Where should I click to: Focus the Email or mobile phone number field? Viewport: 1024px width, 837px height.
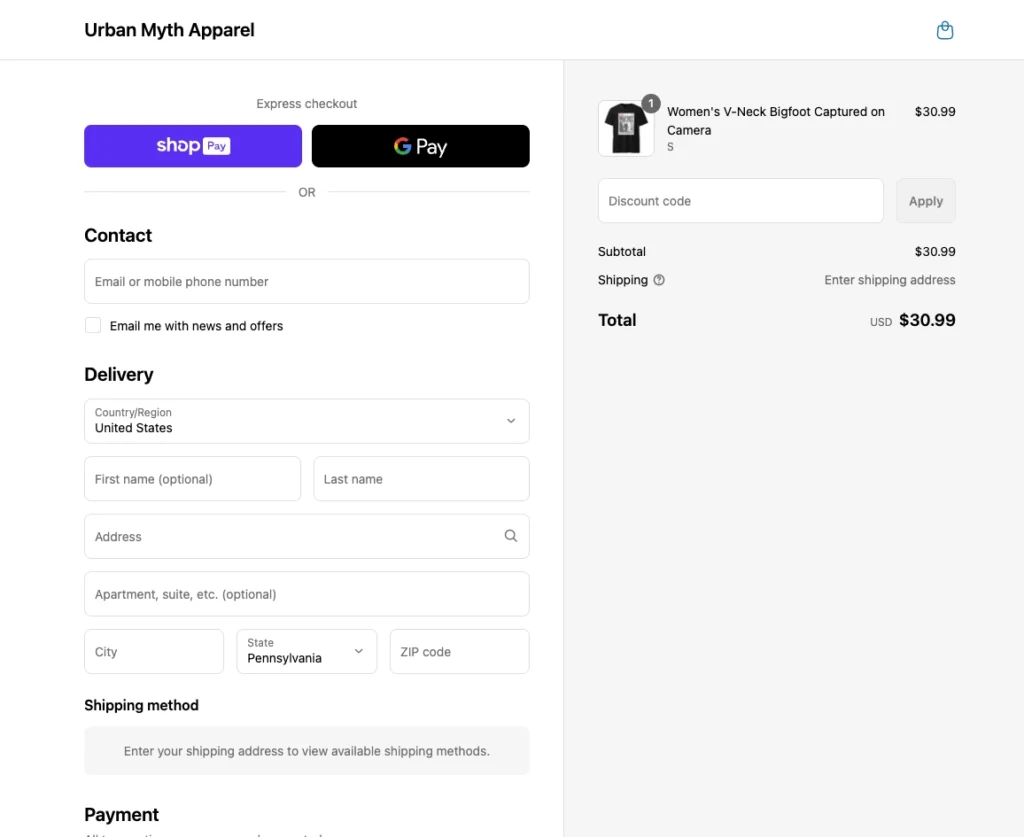click(307, 281)
